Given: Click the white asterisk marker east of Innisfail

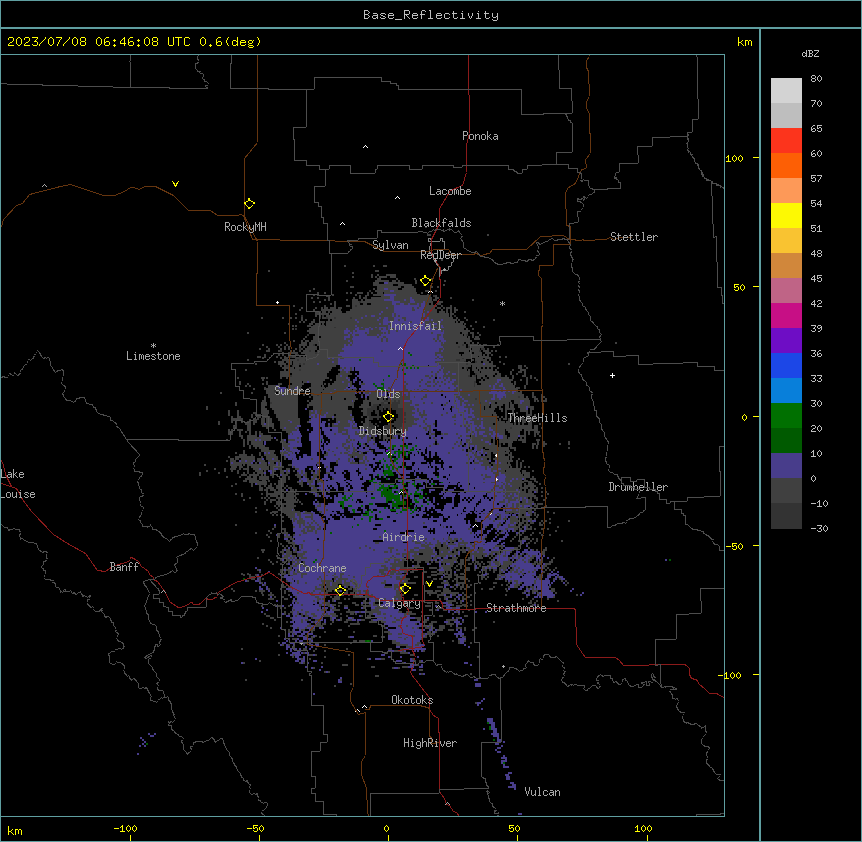Looking at the screenshot, I should 502,303.
